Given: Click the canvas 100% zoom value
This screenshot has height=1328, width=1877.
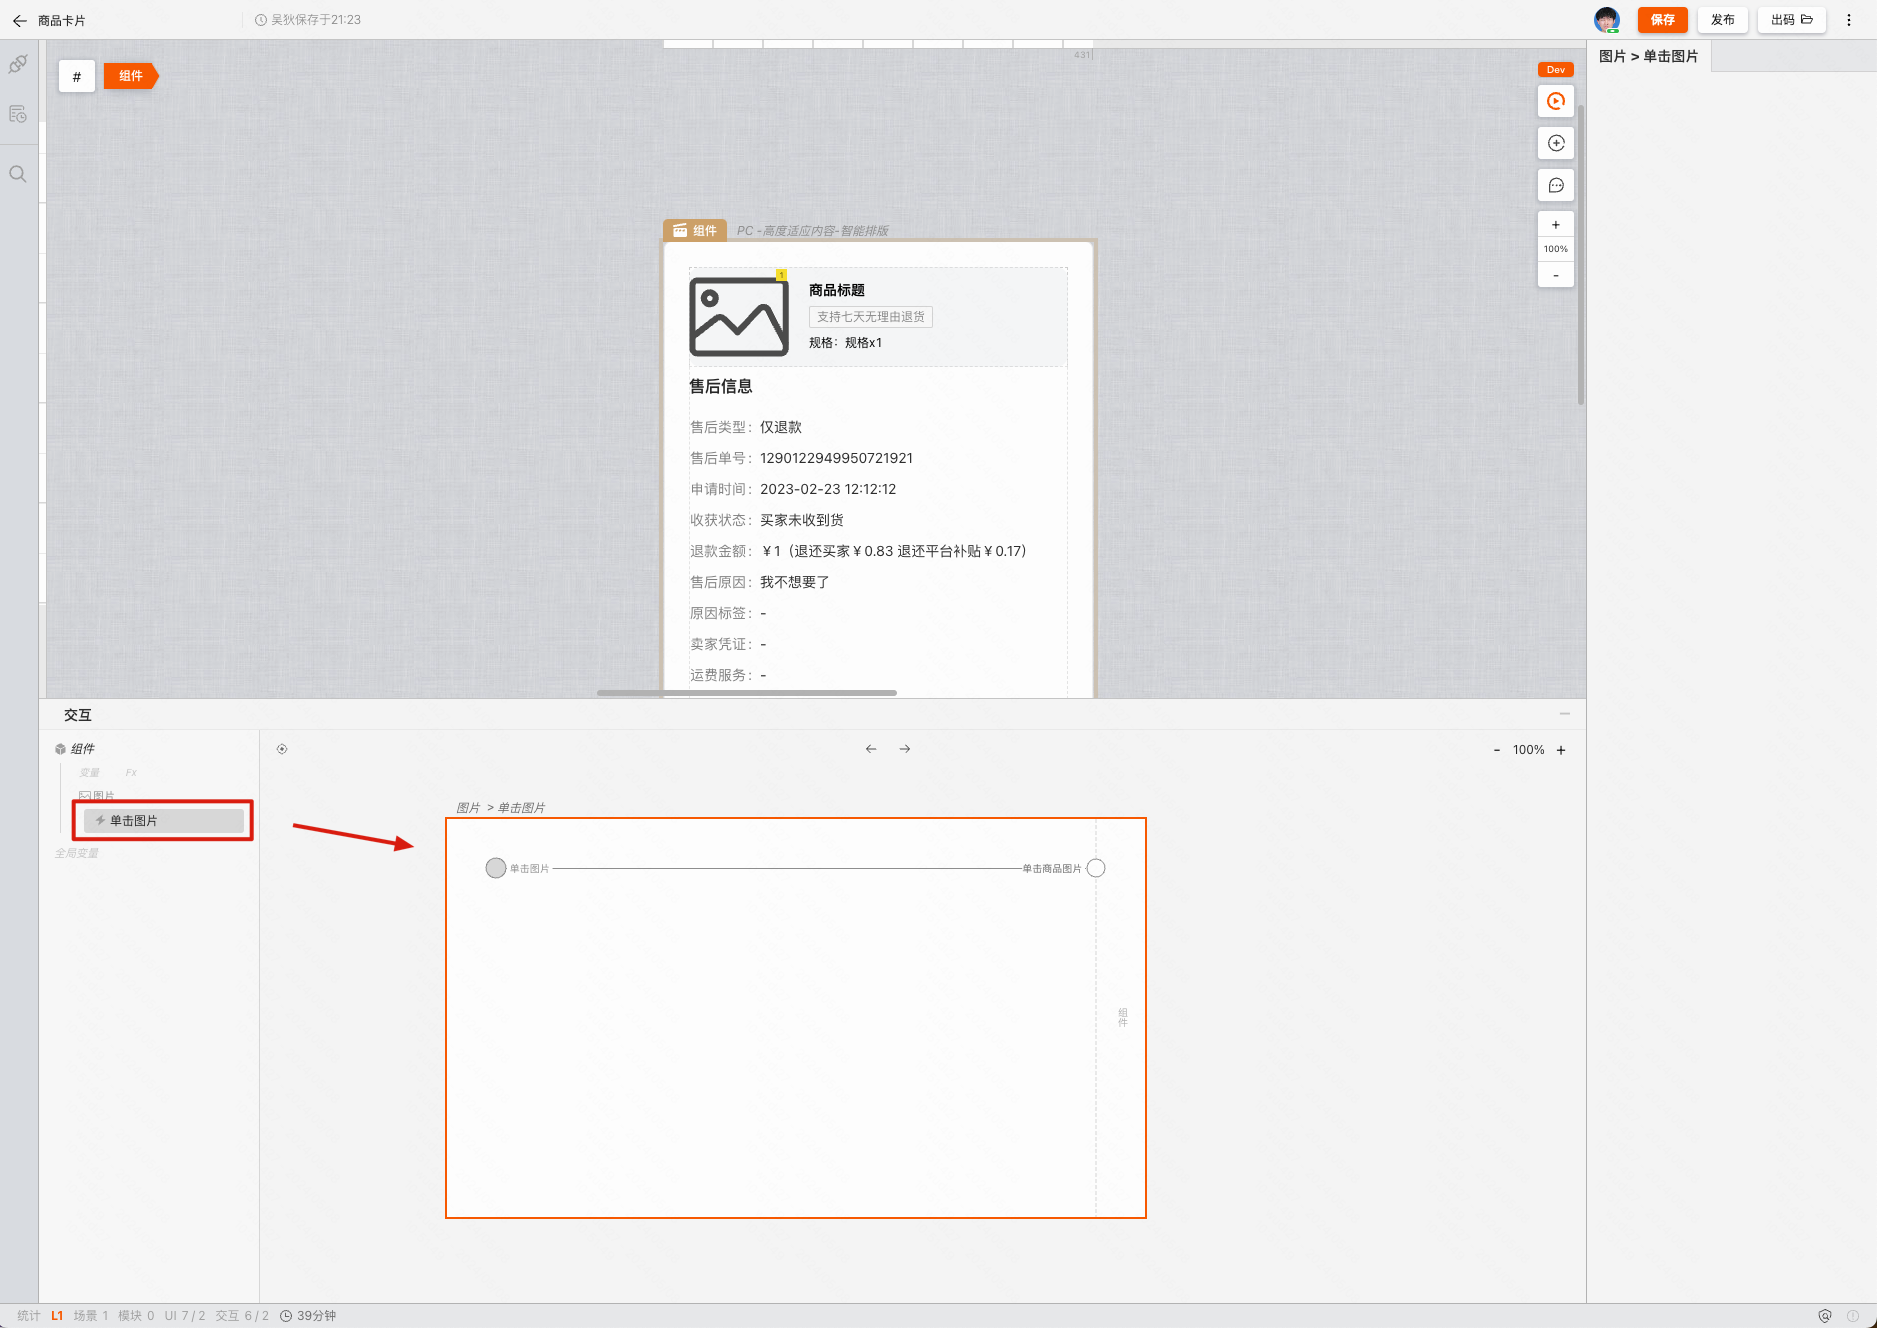Looking at the screenshot, I should point(1556,249).
